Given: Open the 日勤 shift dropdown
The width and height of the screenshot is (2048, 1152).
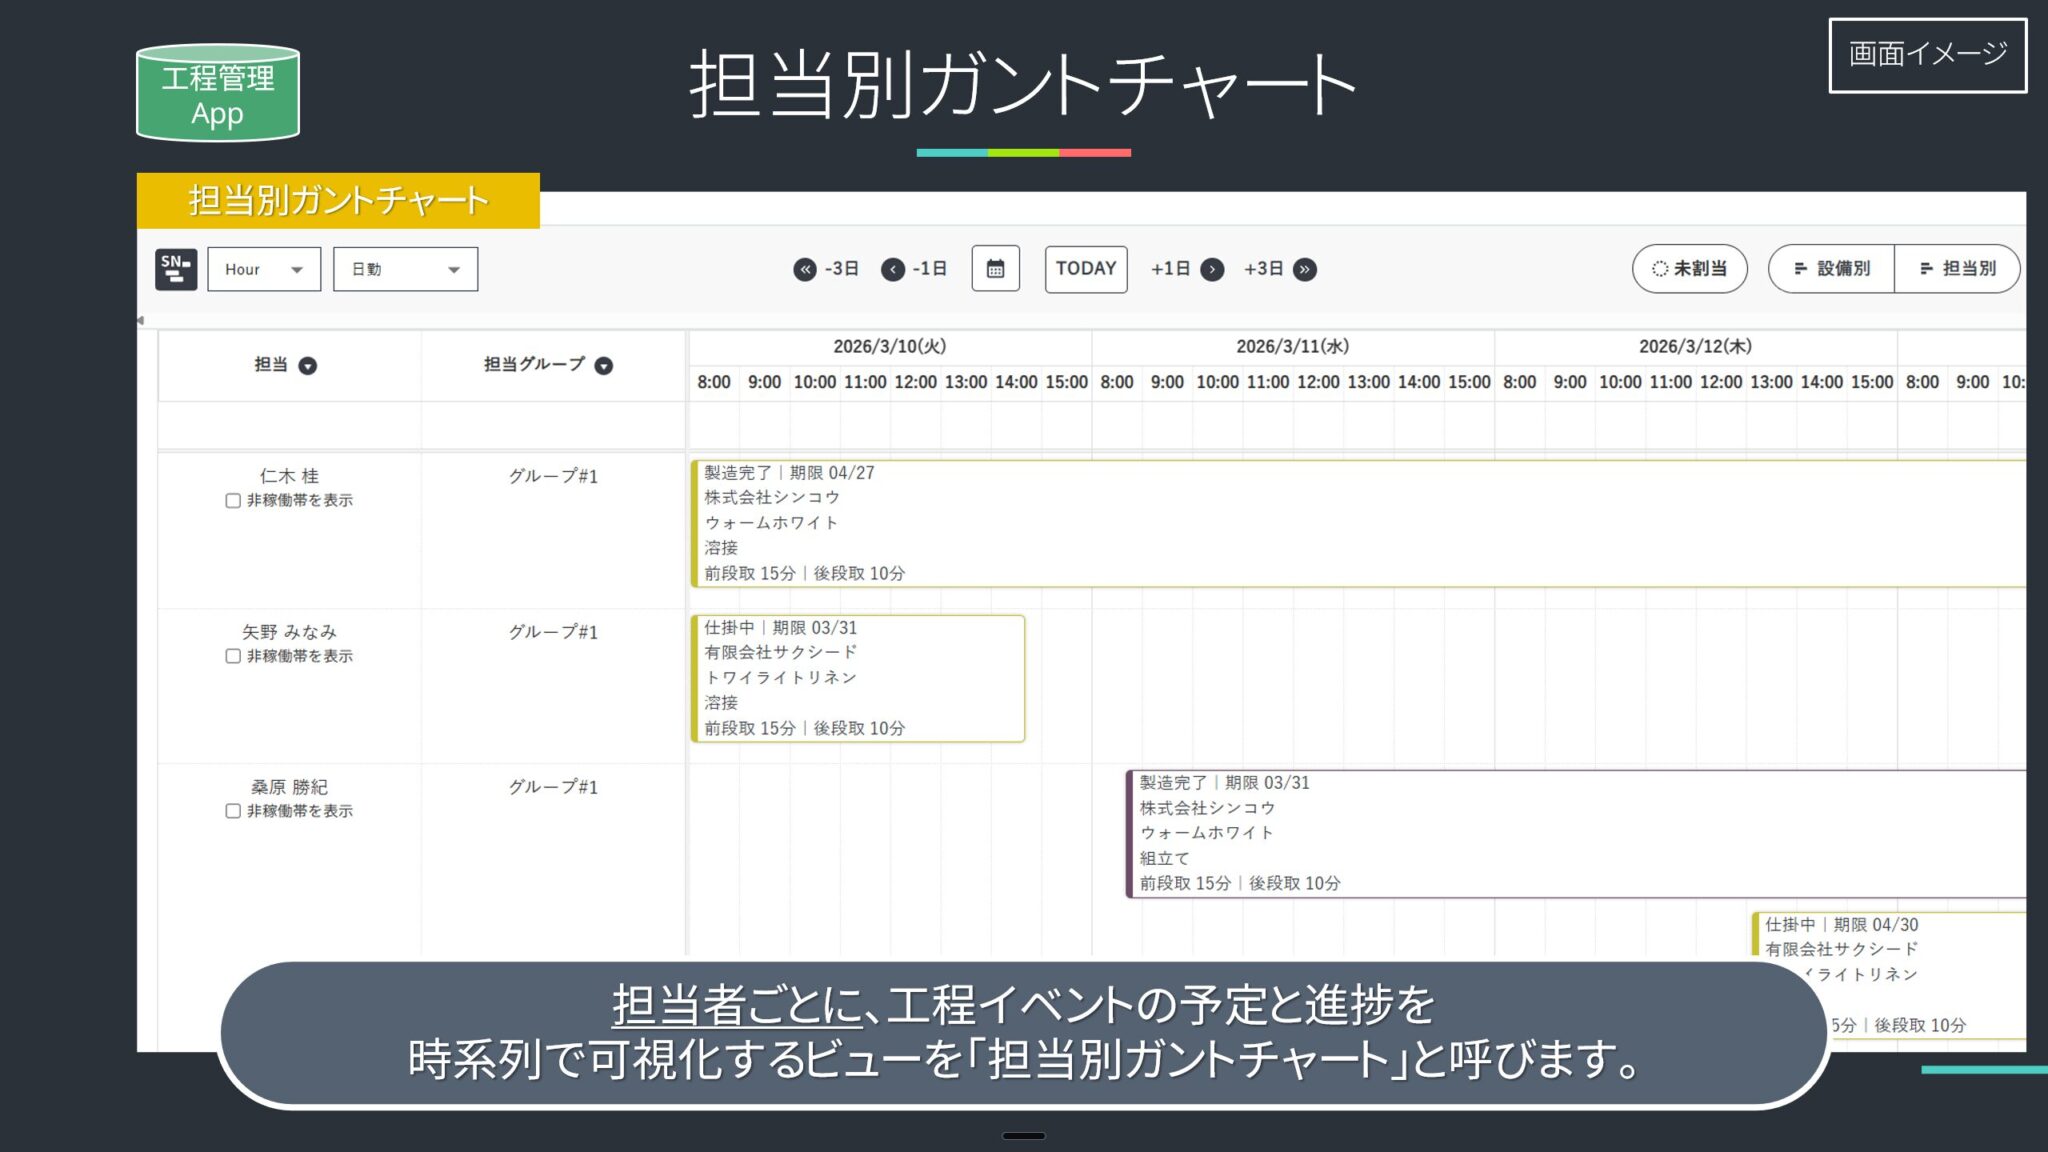Looking at the screenshot, I should point(405,269).
